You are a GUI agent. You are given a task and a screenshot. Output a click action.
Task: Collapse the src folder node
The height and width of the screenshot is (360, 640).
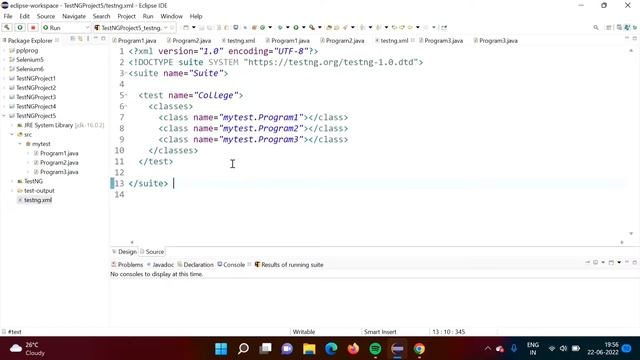pos(12,134)
